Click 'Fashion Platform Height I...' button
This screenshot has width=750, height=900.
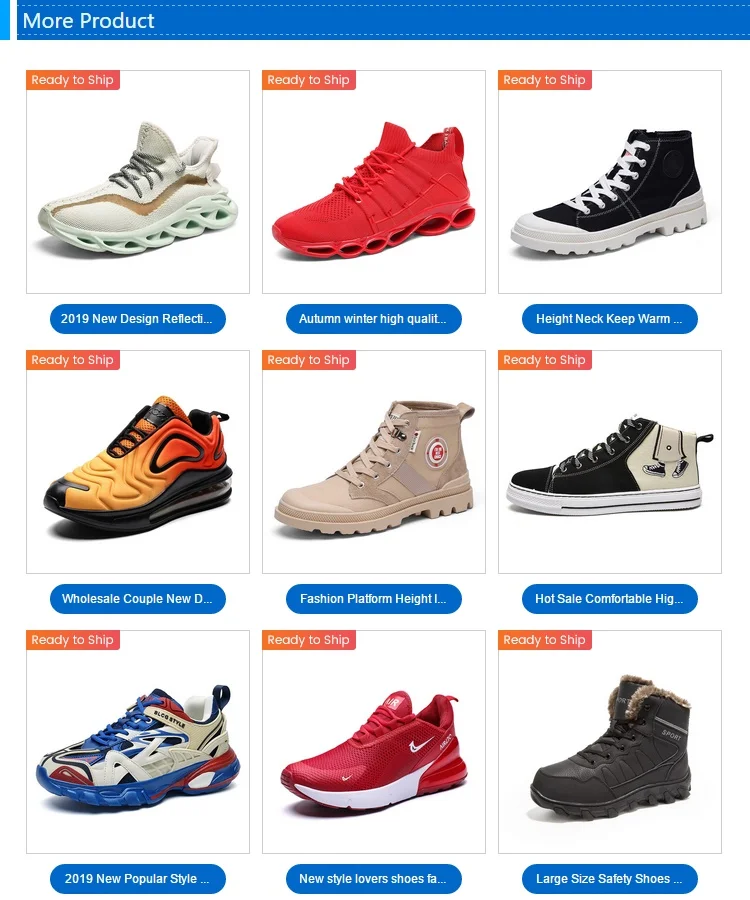click(374, 599)
